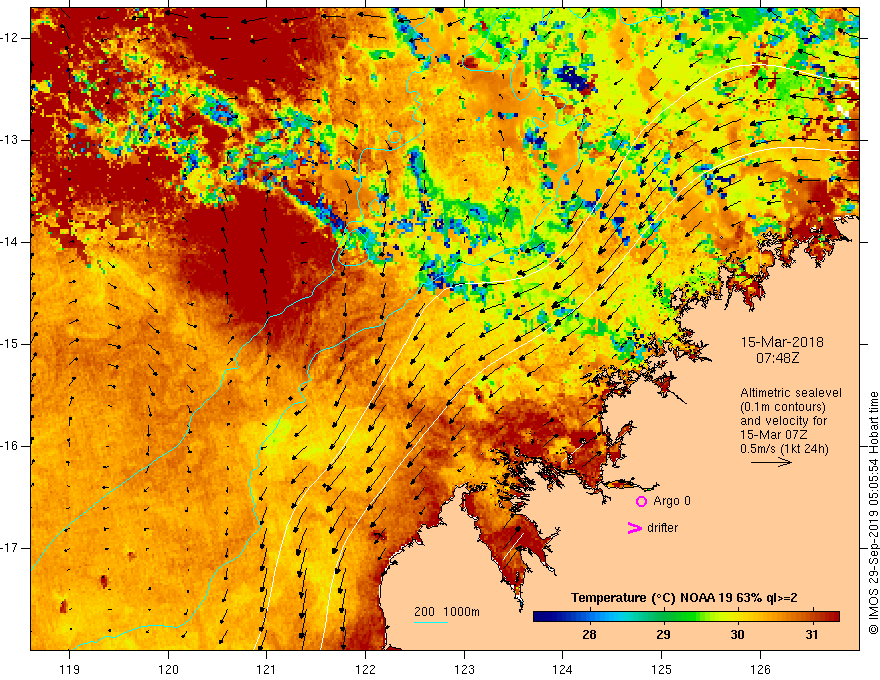
Task: Click the longitude axis label '121'
Action: (x=267, y=669)
